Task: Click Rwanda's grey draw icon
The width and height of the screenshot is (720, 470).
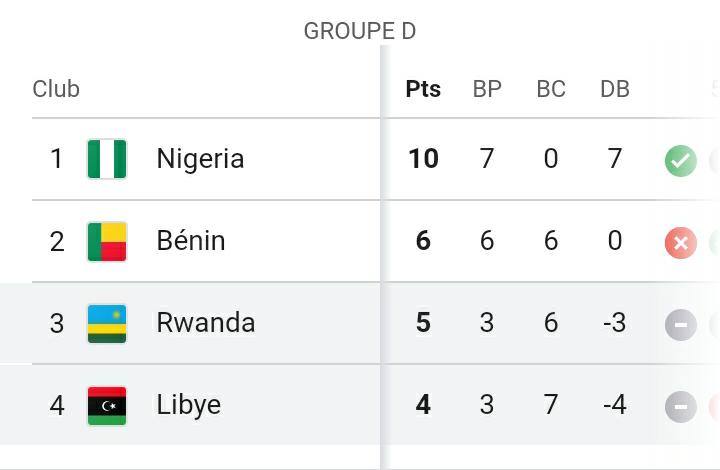Action: tap(681, 325)
